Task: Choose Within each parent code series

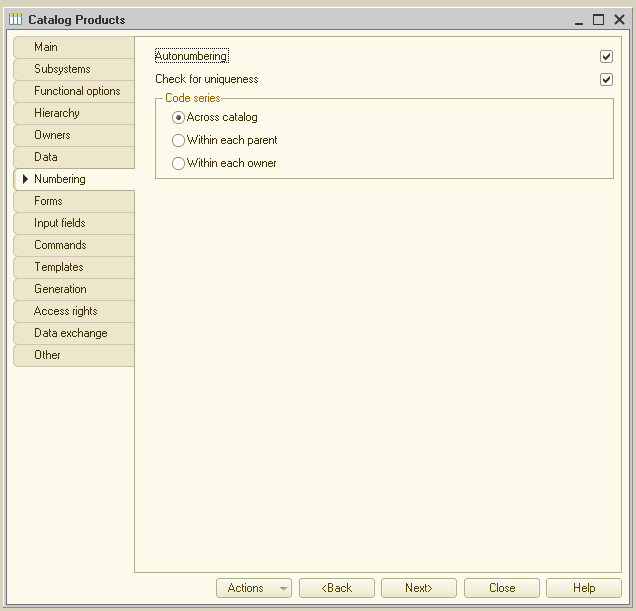Action: coord(179,141)
